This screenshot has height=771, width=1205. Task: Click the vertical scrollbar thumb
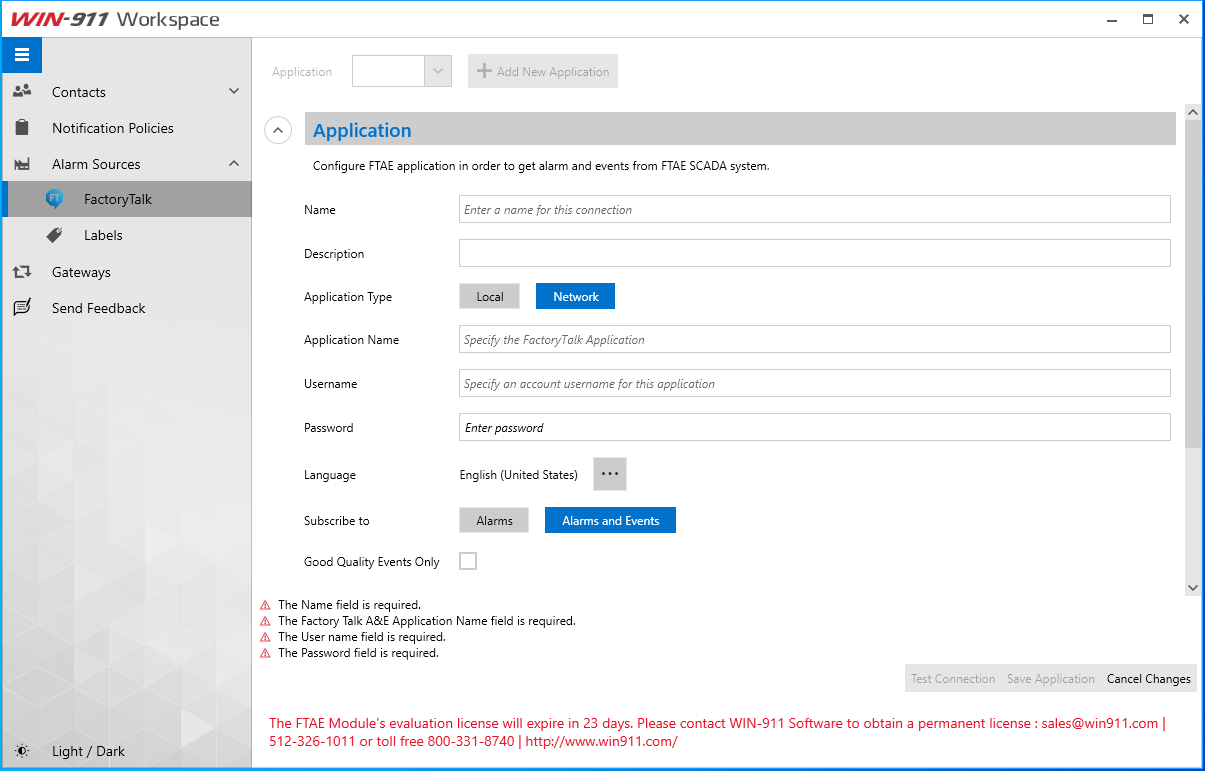1192,283
